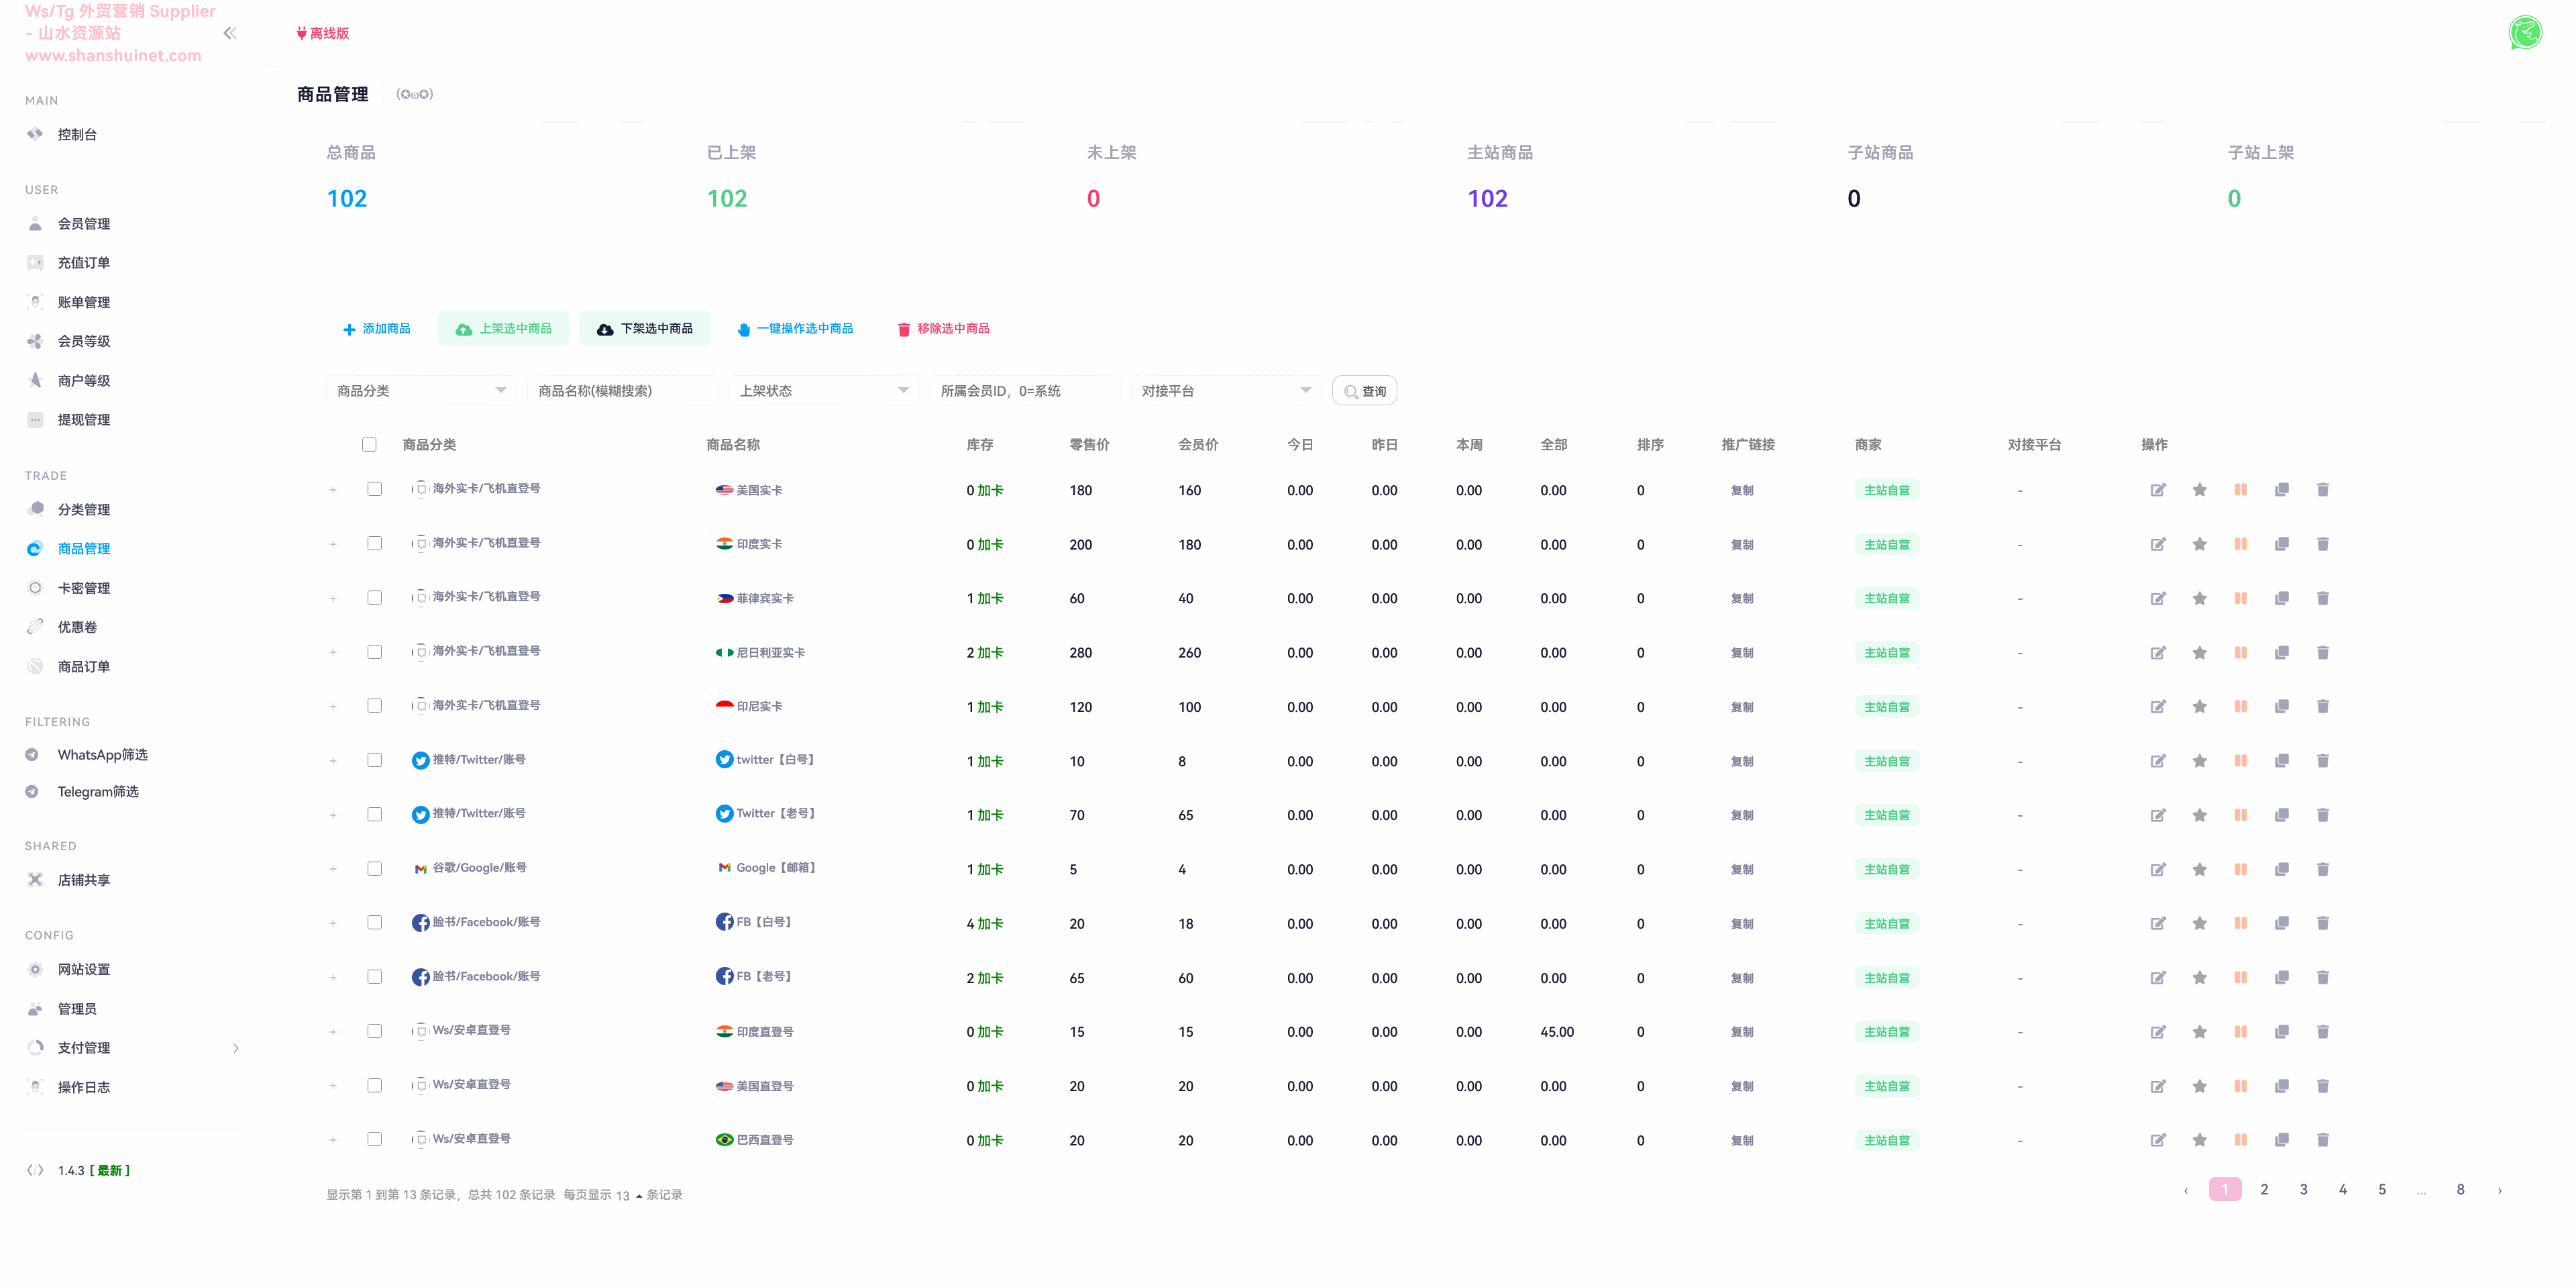The height and width of the screenshot is (1287, 2576).
Task: Open 卡密管理 in sidebar
Action: tap(83, 588)
